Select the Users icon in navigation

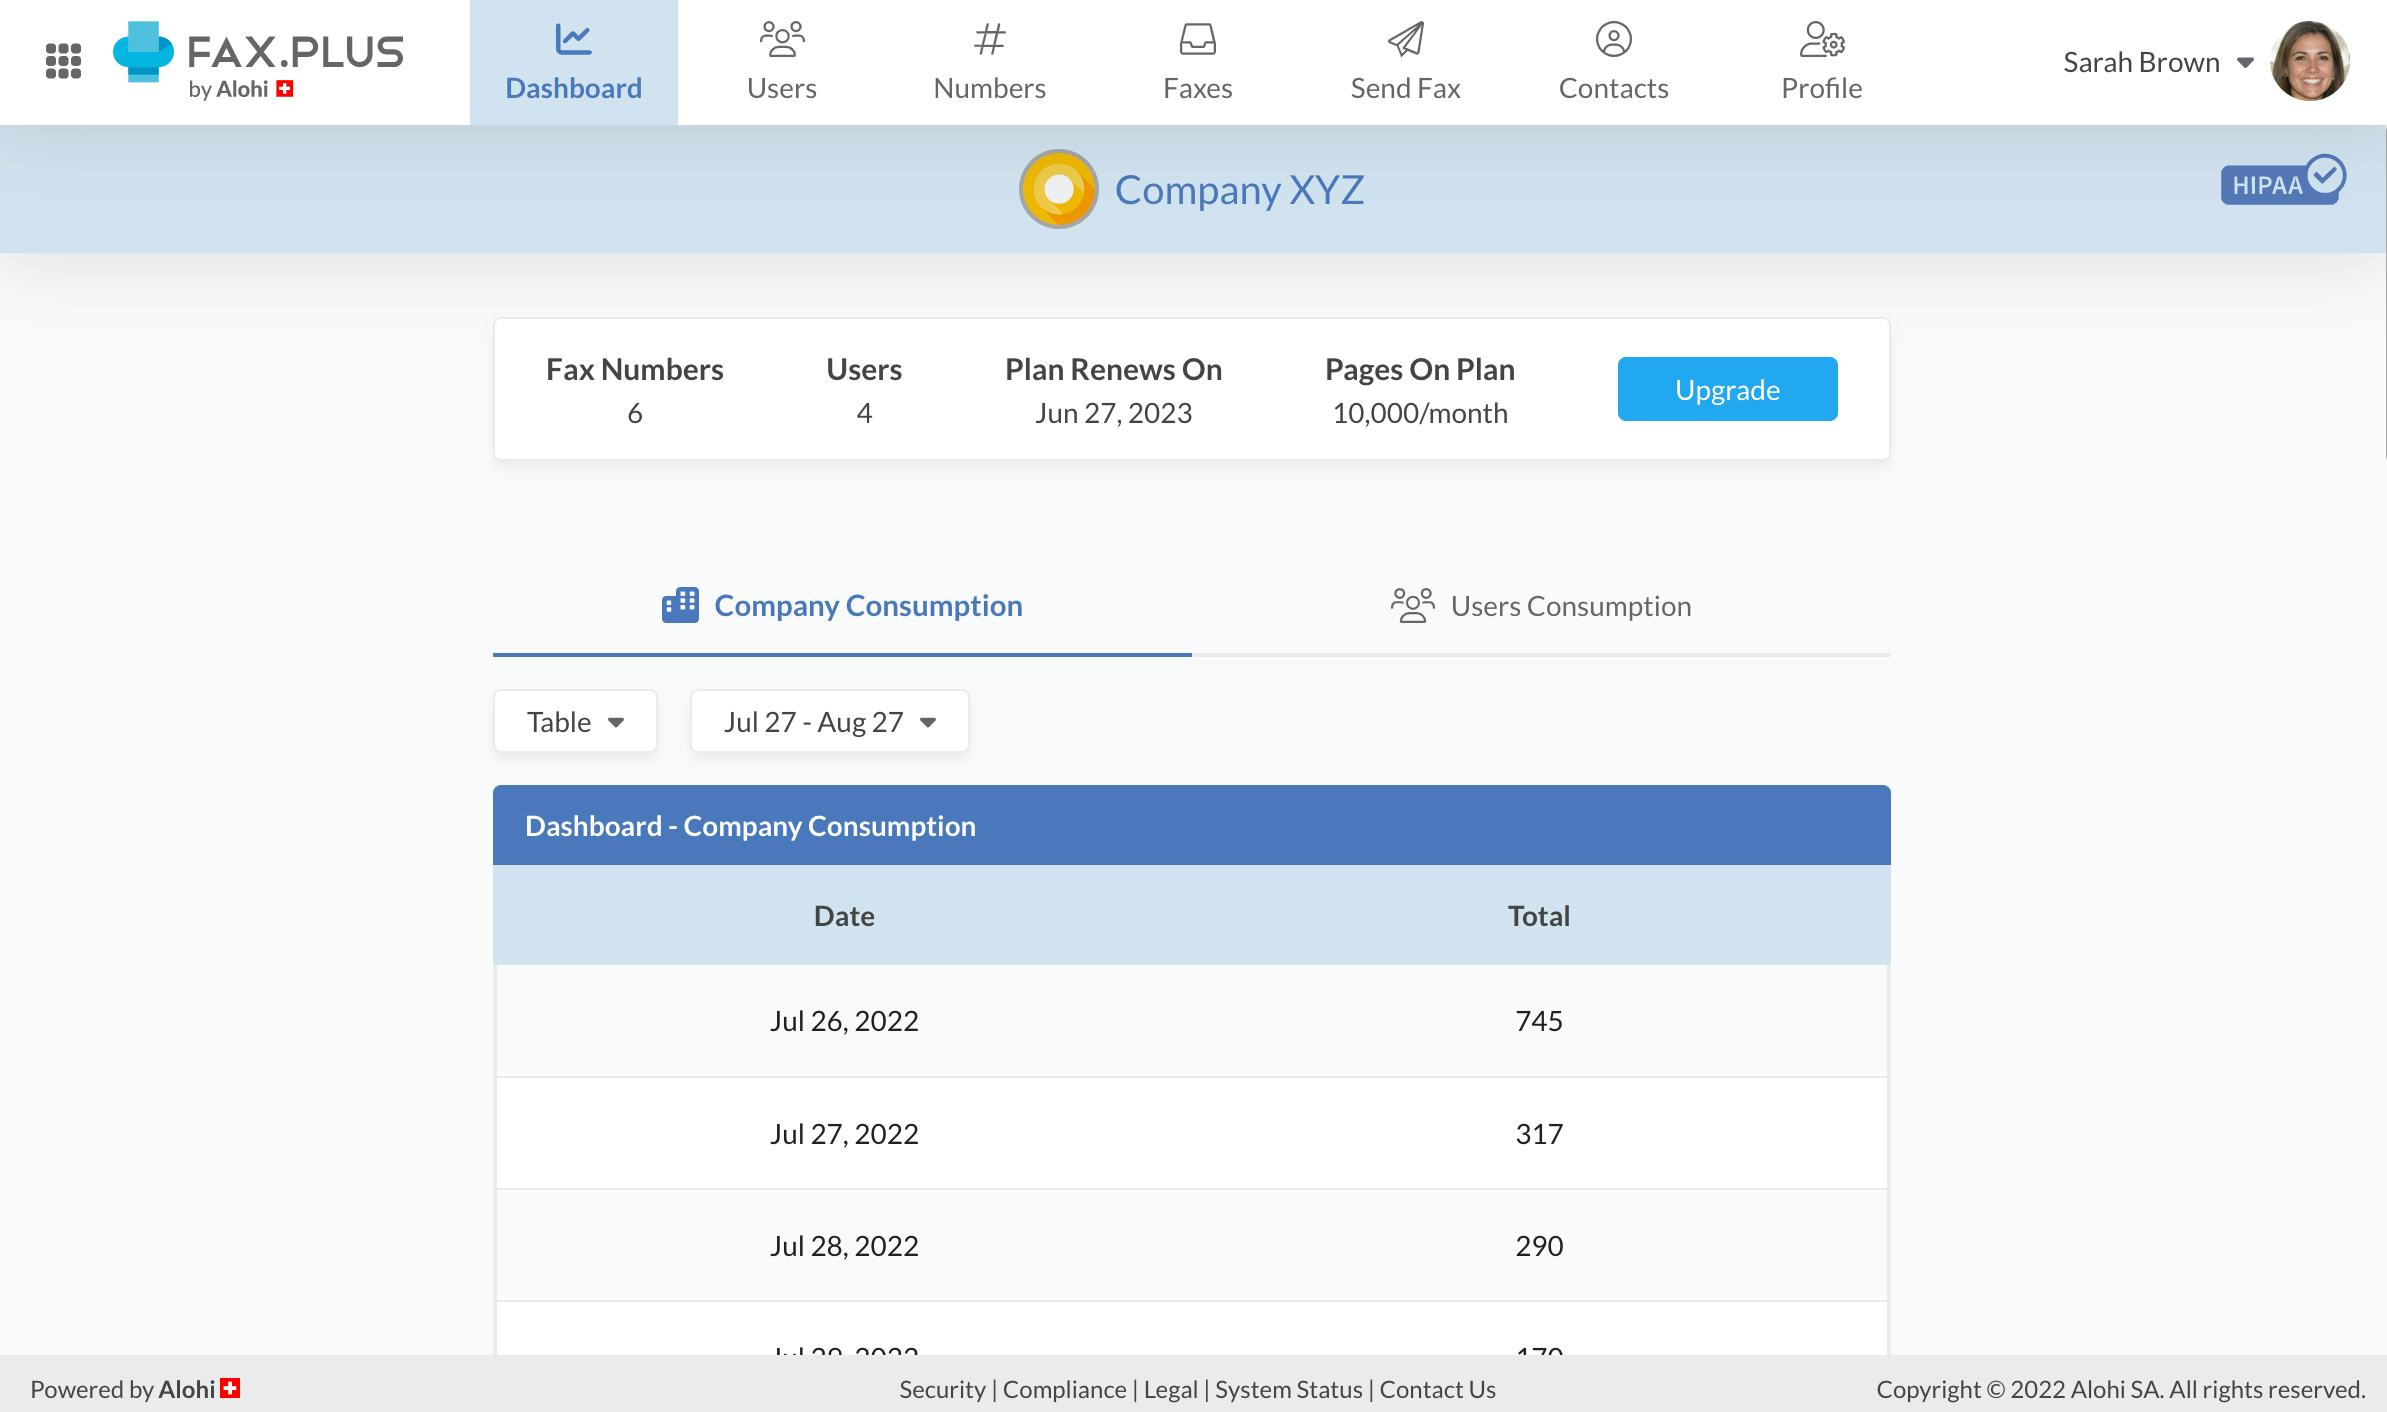781,40
